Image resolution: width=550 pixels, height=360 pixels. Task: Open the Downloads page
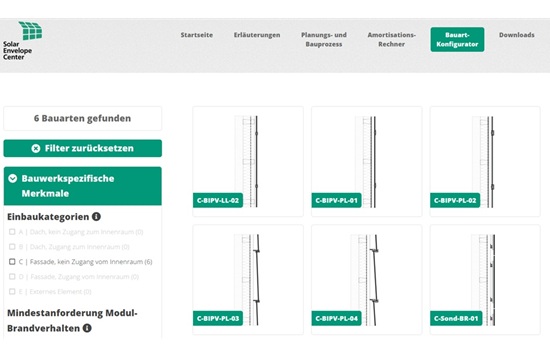coord(516,35)
